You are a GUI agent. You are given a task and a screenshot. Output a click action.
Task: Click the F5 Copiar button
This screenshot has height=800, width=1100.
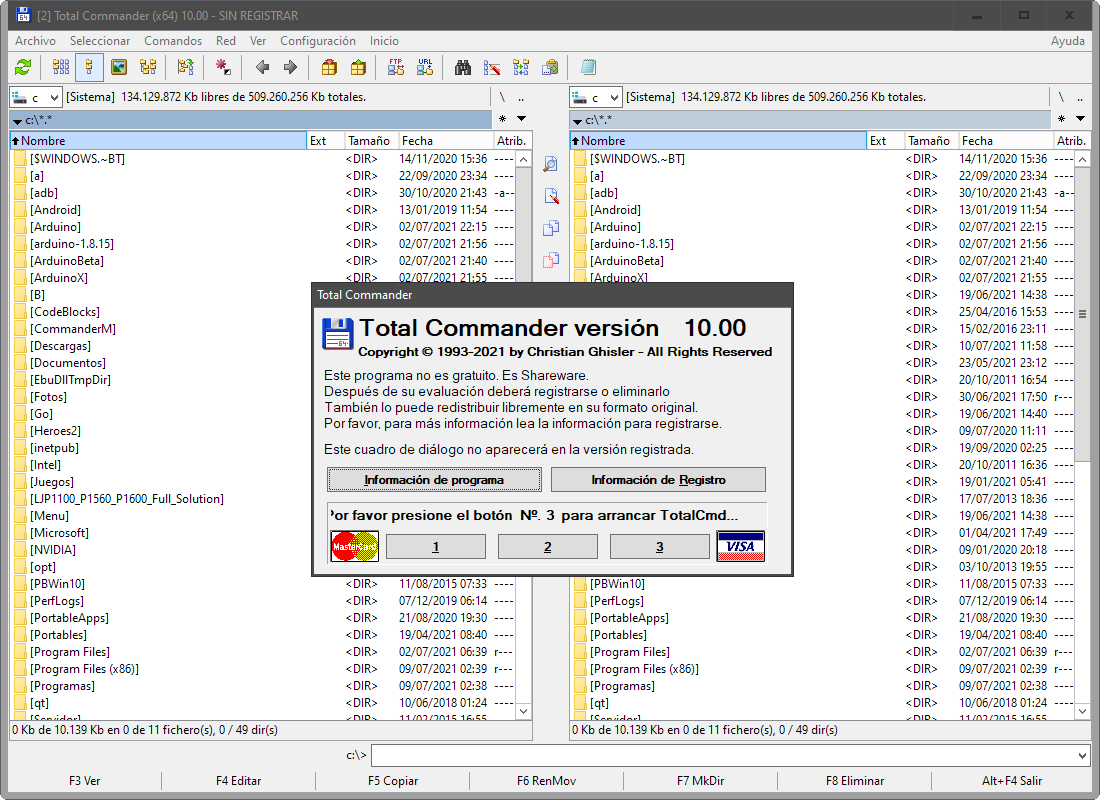click(x=393, y=780)
